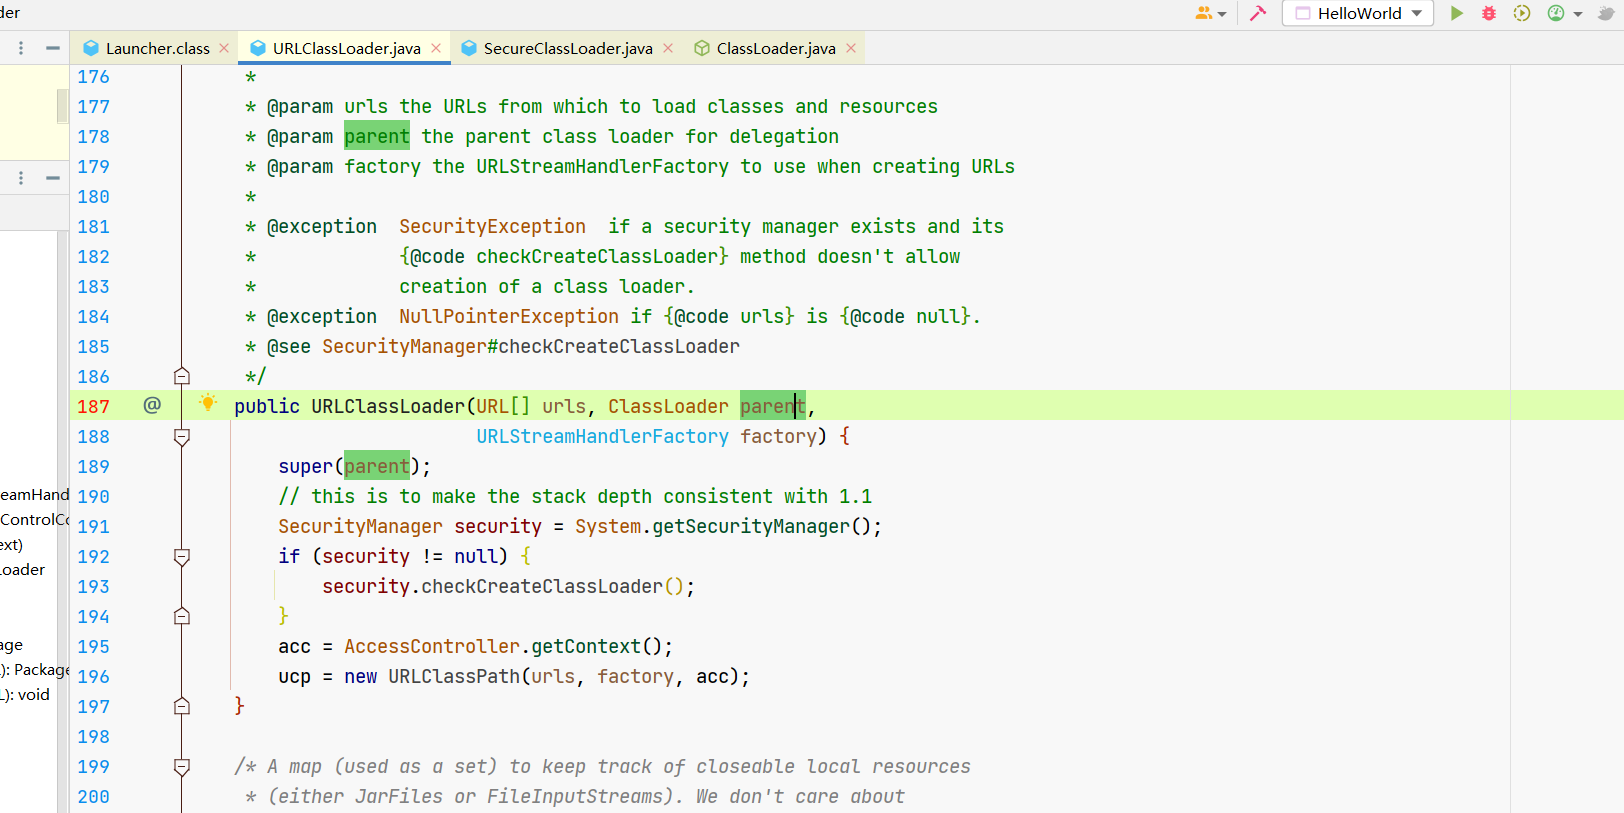Click line number 187 in gutter
Image resolution: width=1624 pixels, height=813 pixels.
coord(93,406)
